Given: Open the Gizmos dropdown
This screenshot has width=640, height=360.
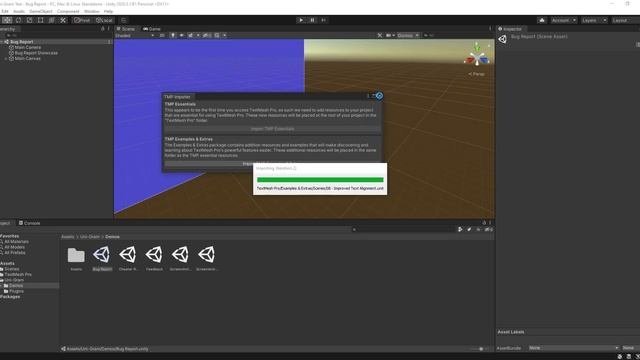Looking at the screenshot, I should coord(408,36).
